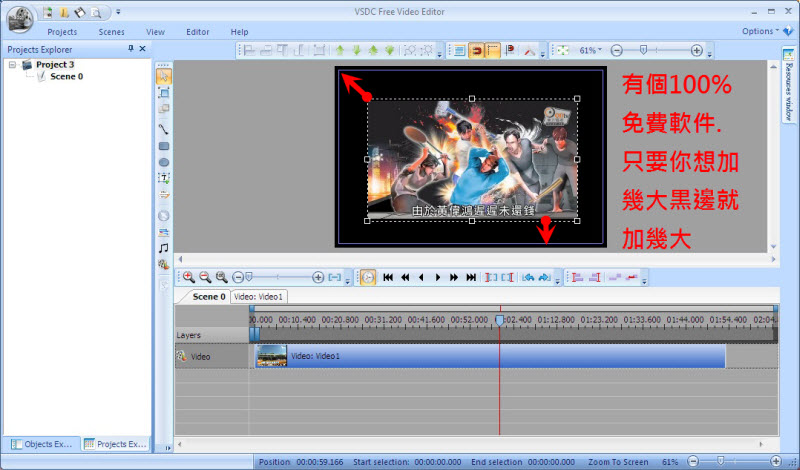Image resolution: width=800 pixels, height=470 pixels.
Task: Add an audio object with the music note tool
Action: tap(164, 248)
